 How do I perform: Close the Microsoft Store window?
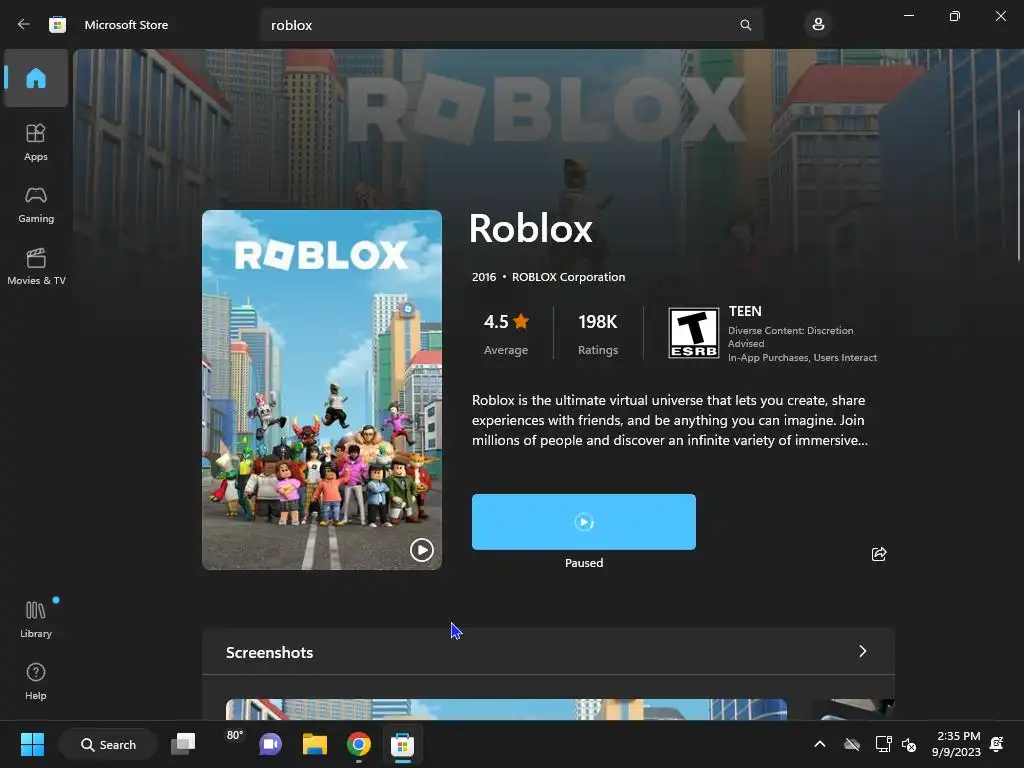pyautogui.click(x=1000, y=16)
